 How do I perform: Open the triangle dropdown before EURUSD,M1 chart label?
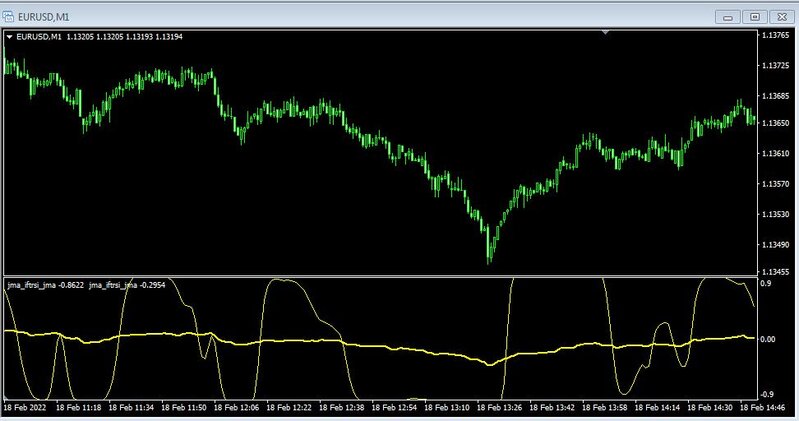[9, 37]
